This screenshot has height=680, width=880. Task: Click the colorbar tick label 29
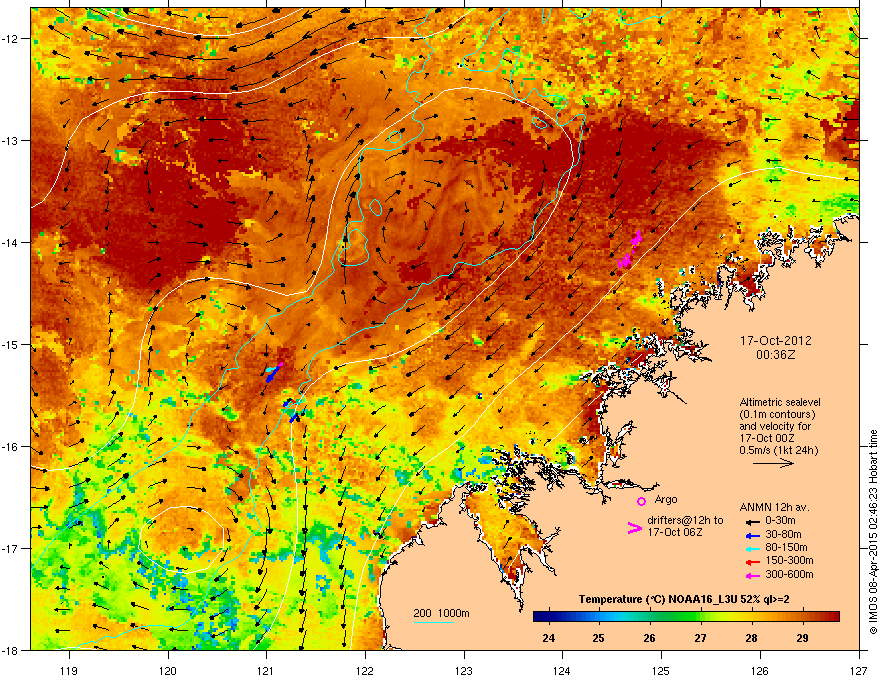[x=802, y=638]
